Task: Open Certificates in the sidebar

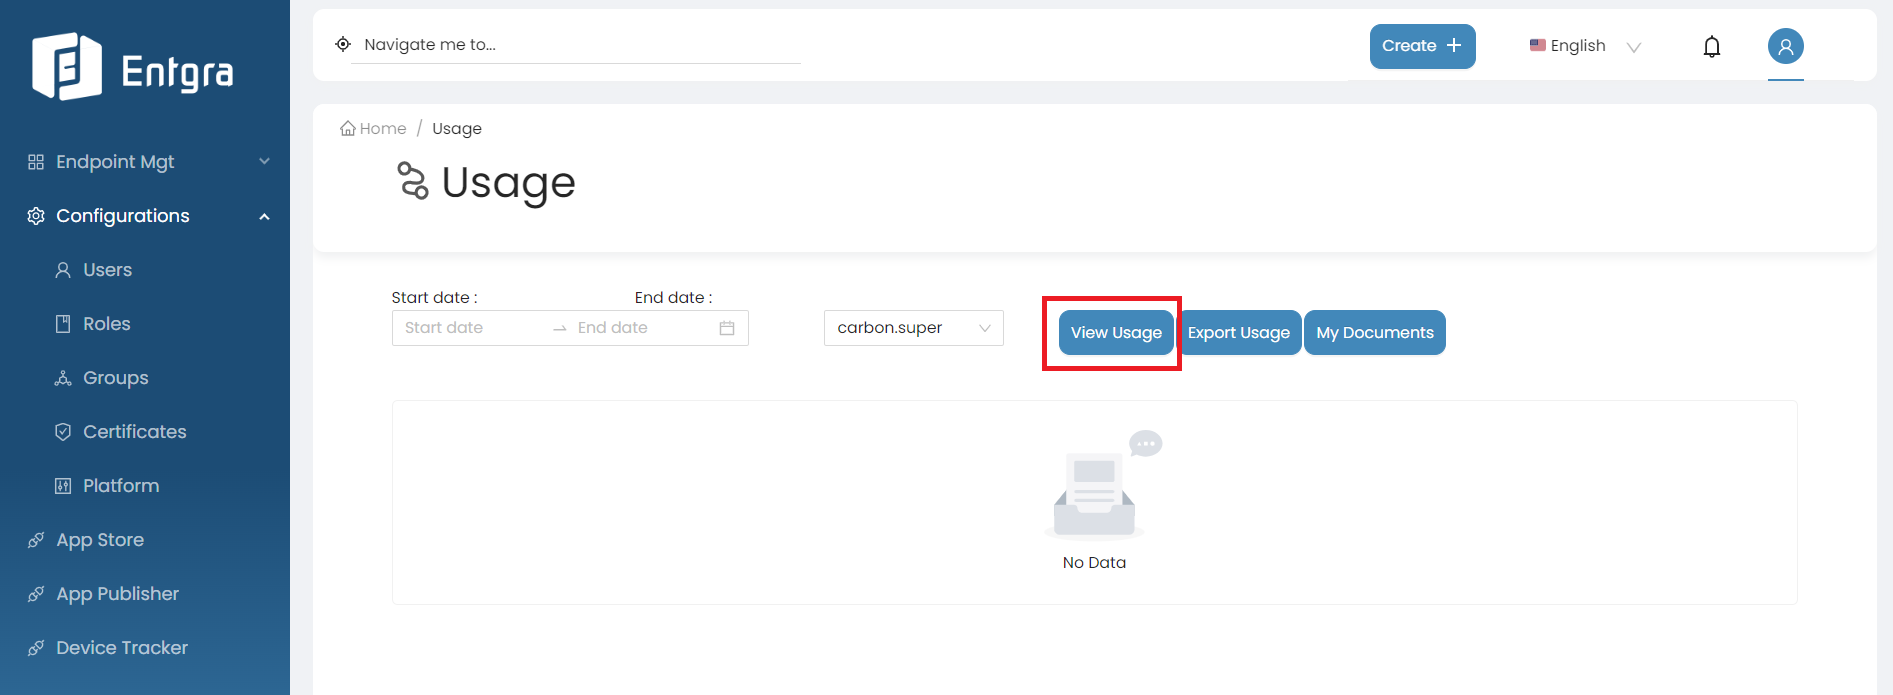Action: (134, 432)
